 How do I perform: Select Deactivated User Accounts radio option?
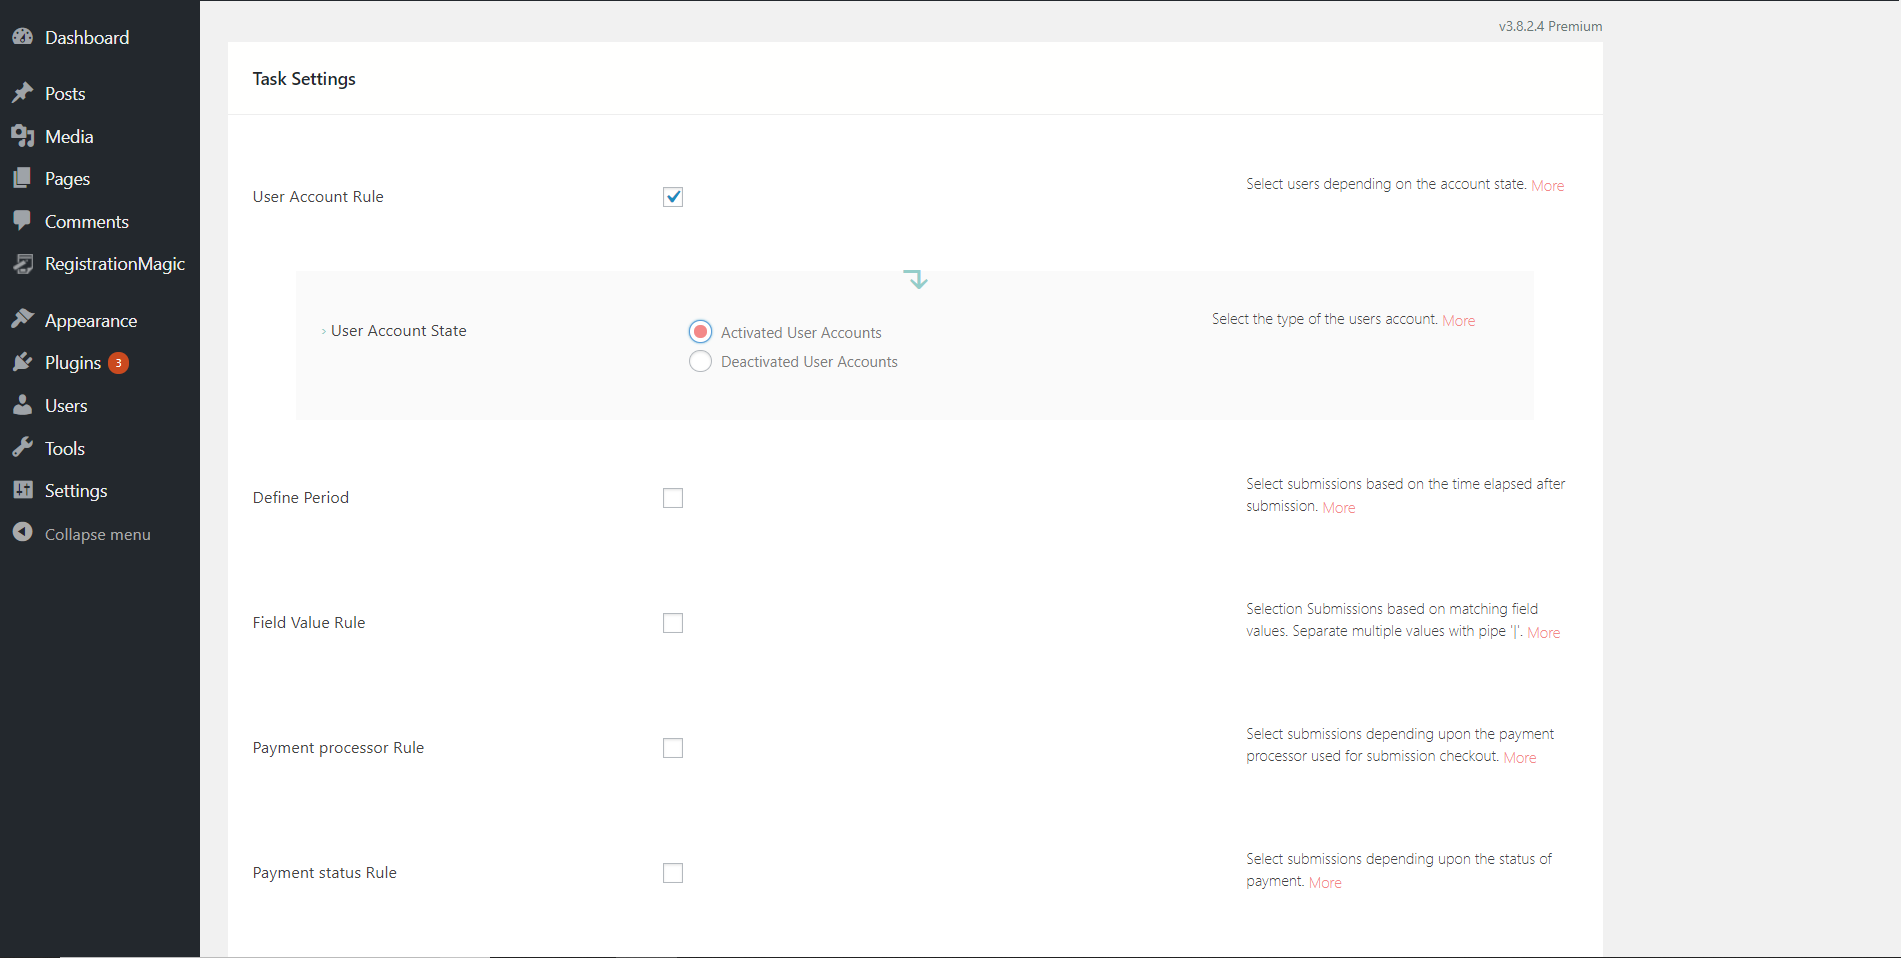[701, 361]
